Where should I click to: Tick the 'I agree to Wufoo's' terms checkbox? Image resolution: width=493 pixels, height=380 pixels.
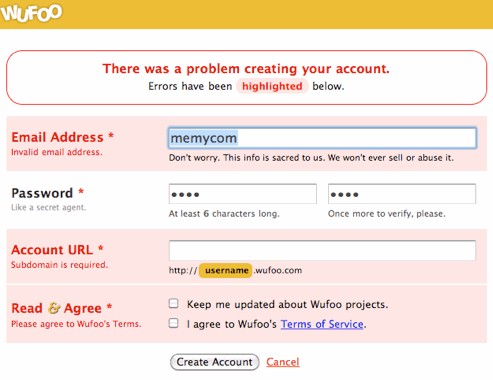pos(173,323)
